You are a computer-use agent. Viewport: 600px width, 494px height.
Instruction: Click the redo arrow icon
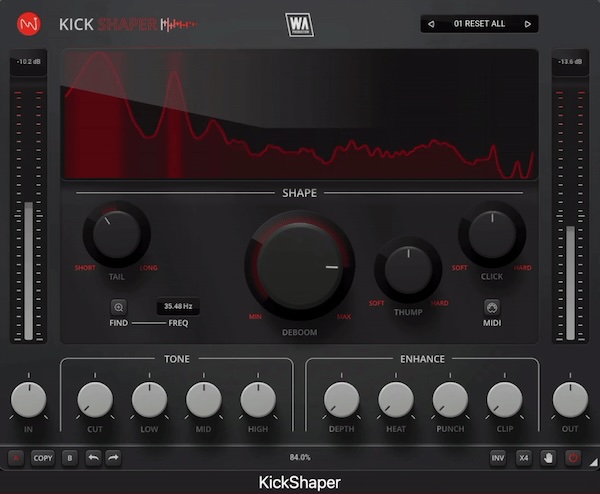113,458
